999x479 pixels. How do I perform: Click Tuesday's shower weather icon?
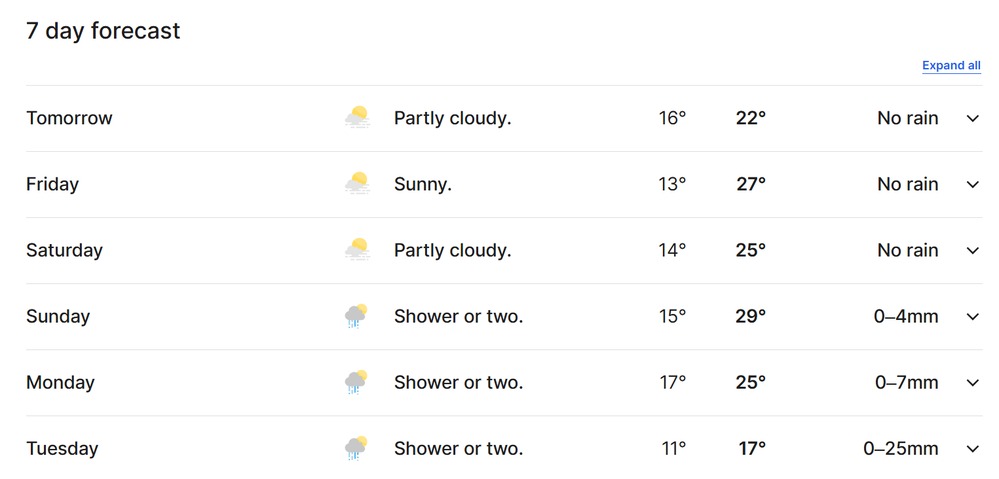[x=356, y=448]
